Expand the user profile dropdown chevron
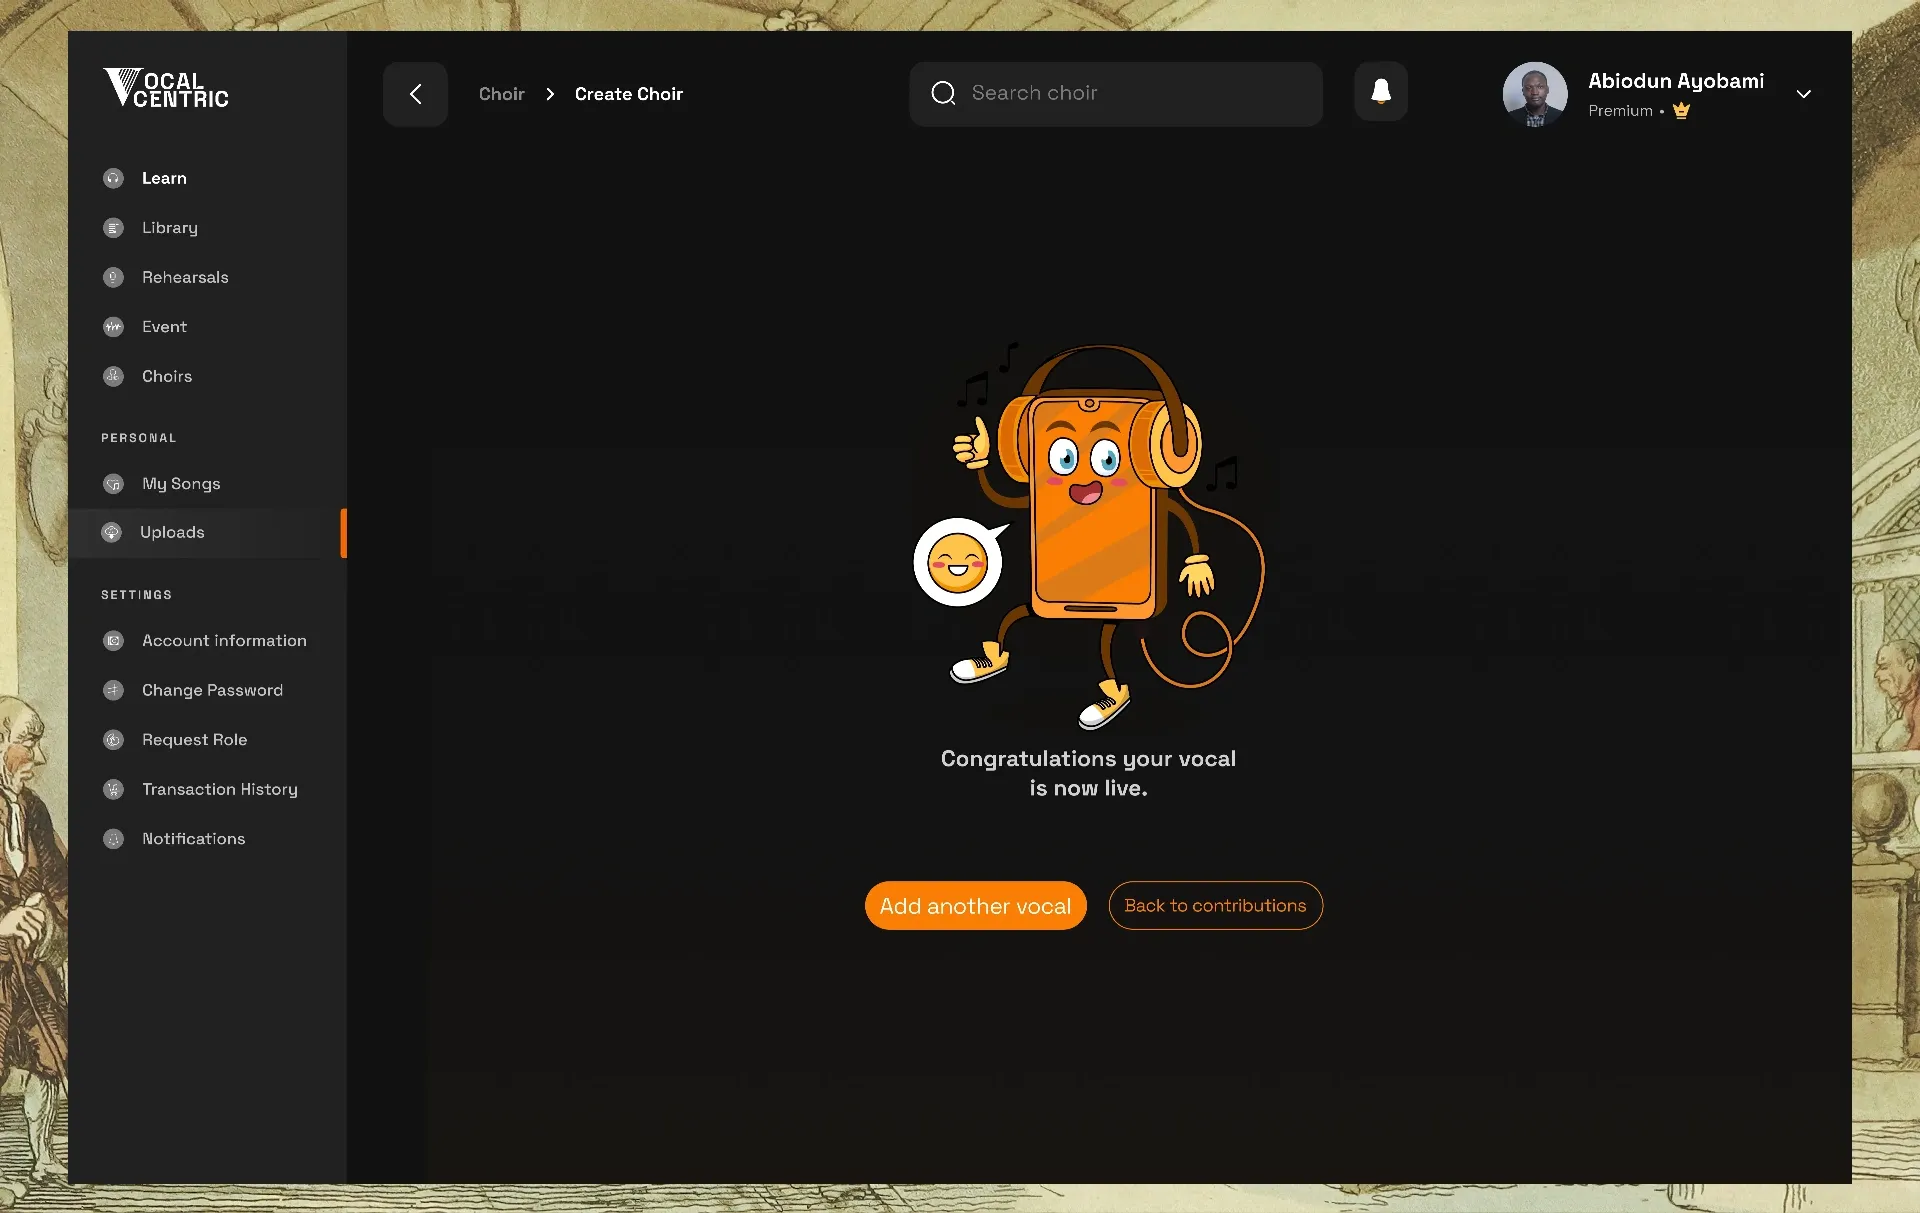The image size is (1920, 1213). click(x=1804, y=94)
